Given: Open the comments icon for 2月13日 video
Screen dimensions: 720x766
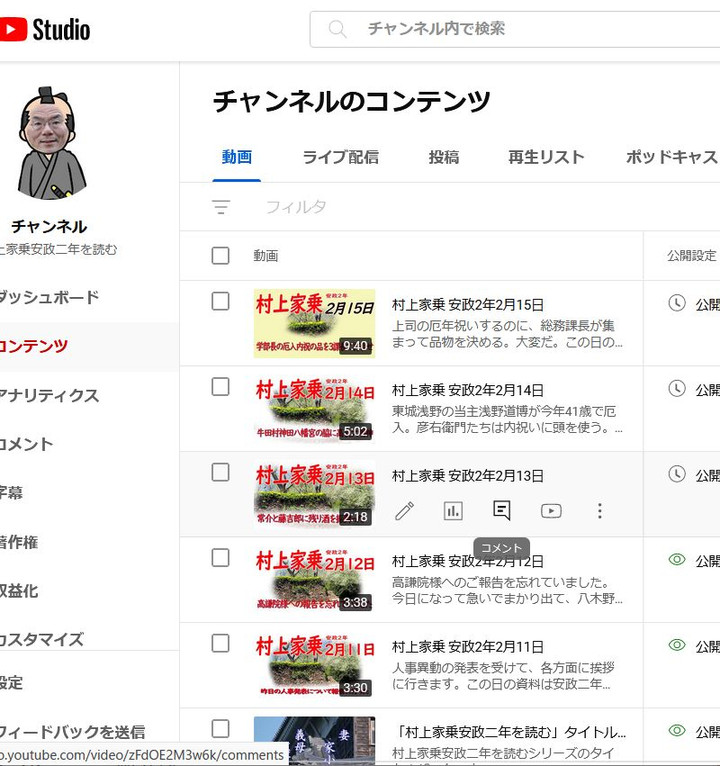Looking at the screenshot, I should 502,511.
